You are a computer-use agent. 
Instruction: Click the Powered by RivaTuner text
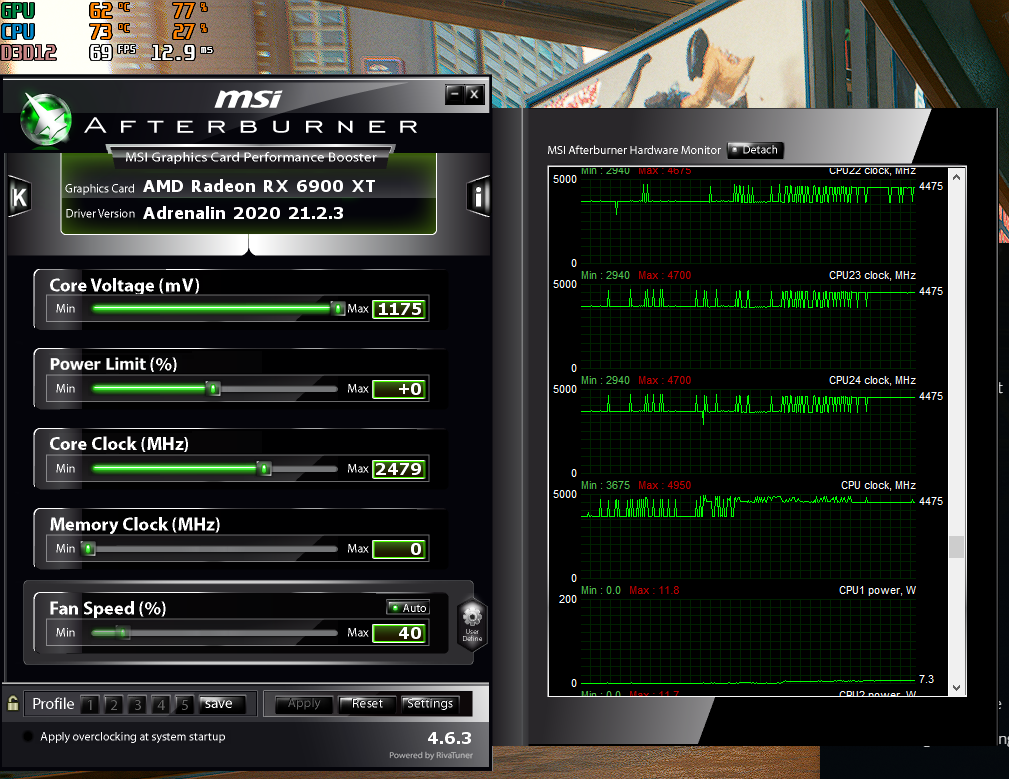click(430, 755)
